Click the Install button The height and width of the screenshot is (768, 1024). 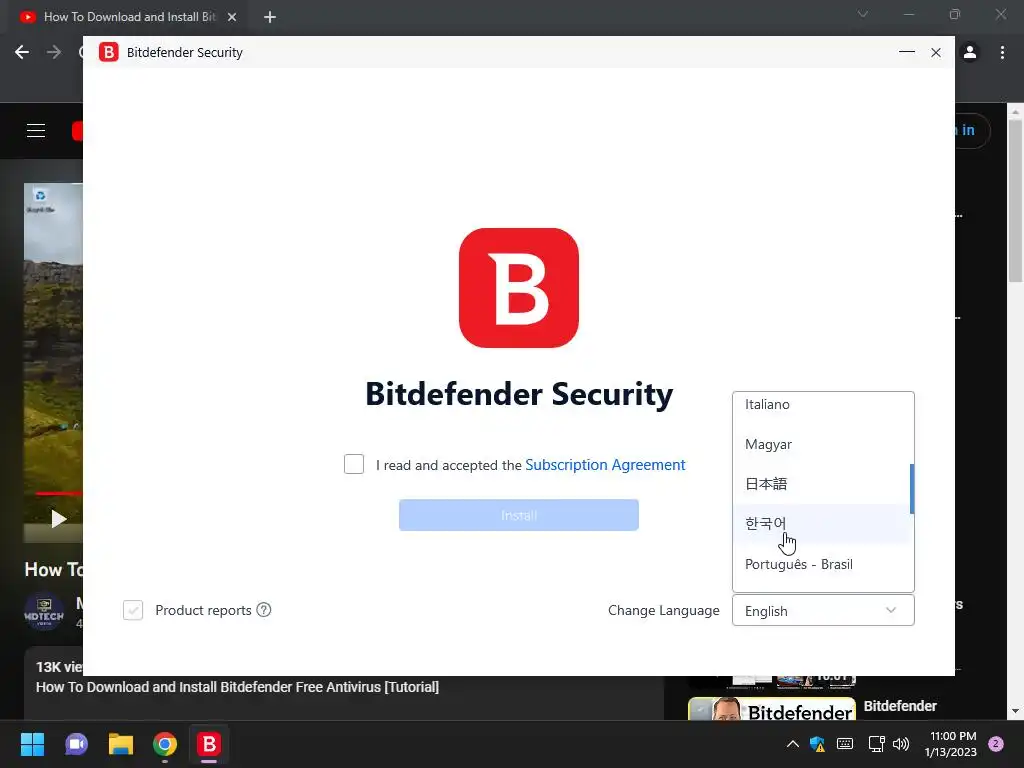point(519,515)
